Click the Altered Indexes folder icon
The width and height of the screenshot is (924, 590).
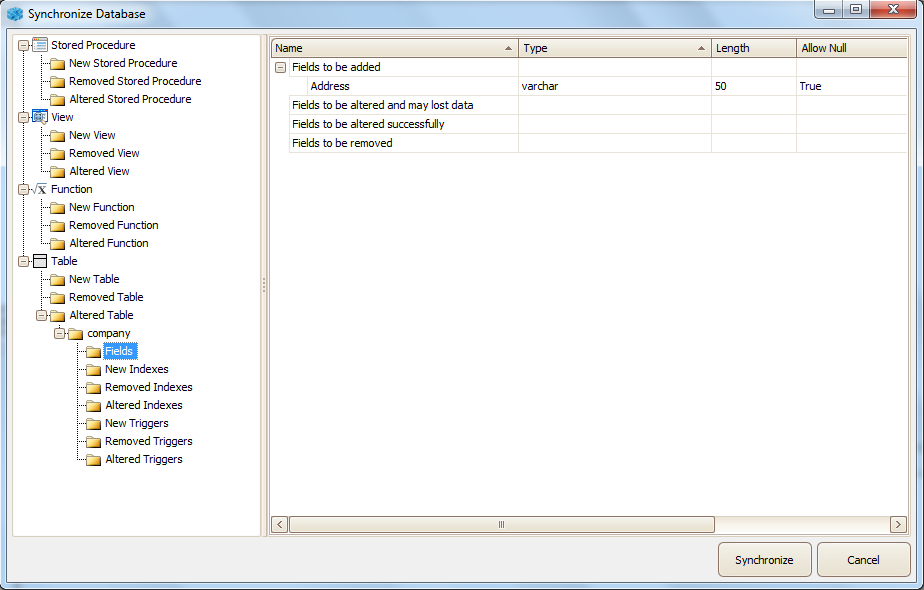pos(93,406)
